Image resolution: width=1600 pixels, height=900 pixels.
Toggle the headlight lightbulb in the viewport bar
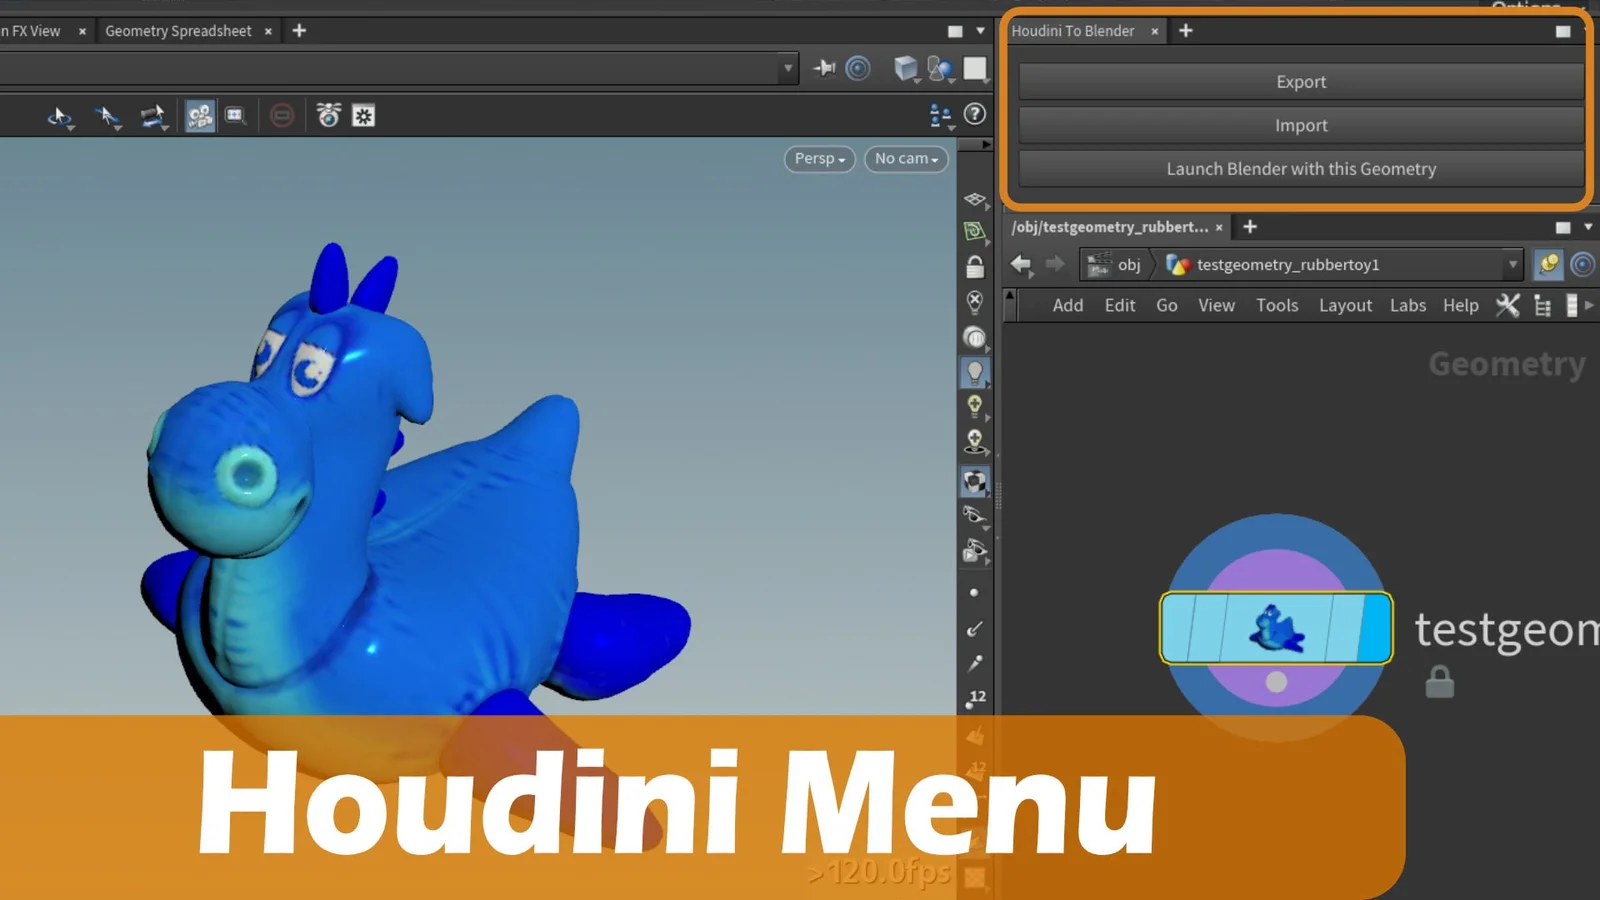[x=975, y=371]
